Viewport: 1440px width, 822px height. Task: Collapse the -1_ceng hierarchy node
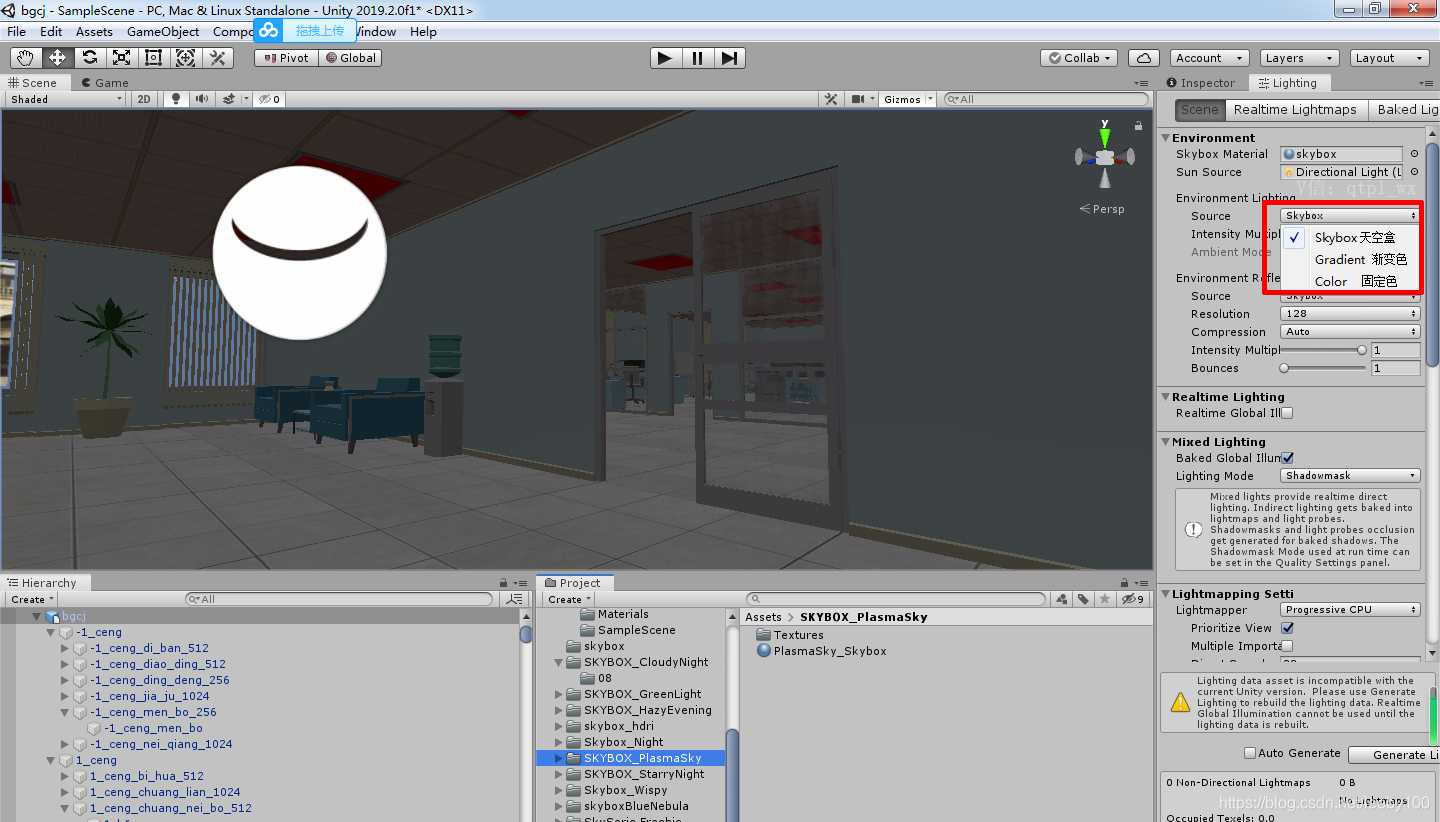pos(51,632)
